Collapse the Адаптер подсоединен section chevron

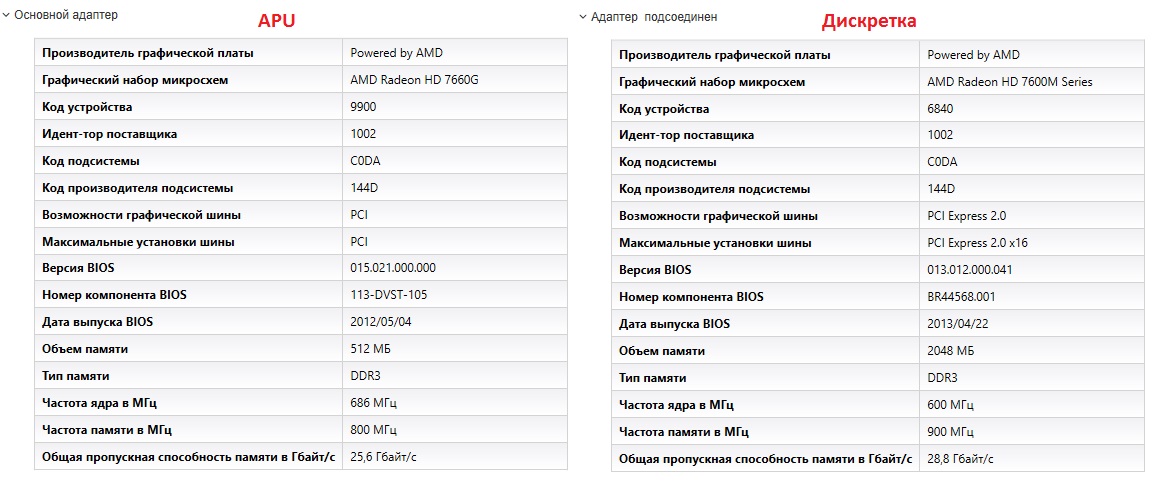[583, 18]
